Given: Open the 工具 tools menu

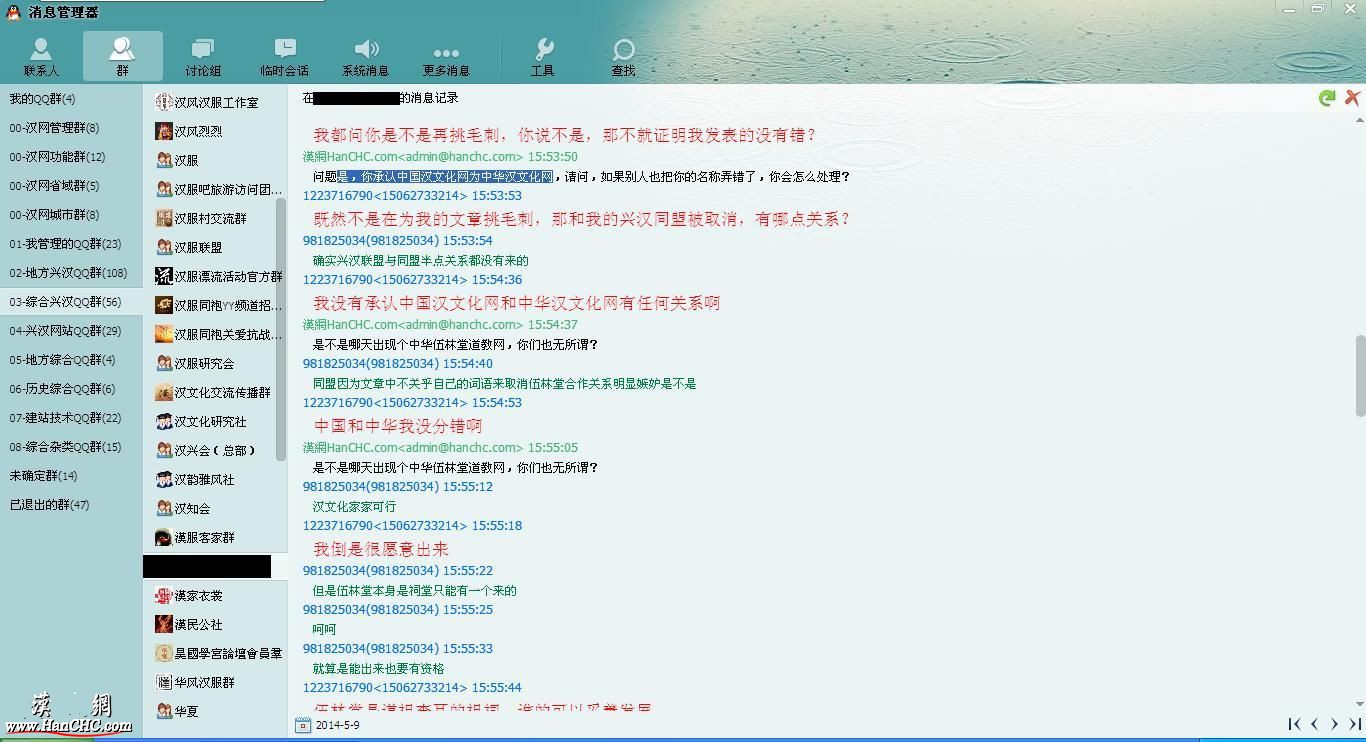Looking at the screenshot, I should click(x=543, y=57).
